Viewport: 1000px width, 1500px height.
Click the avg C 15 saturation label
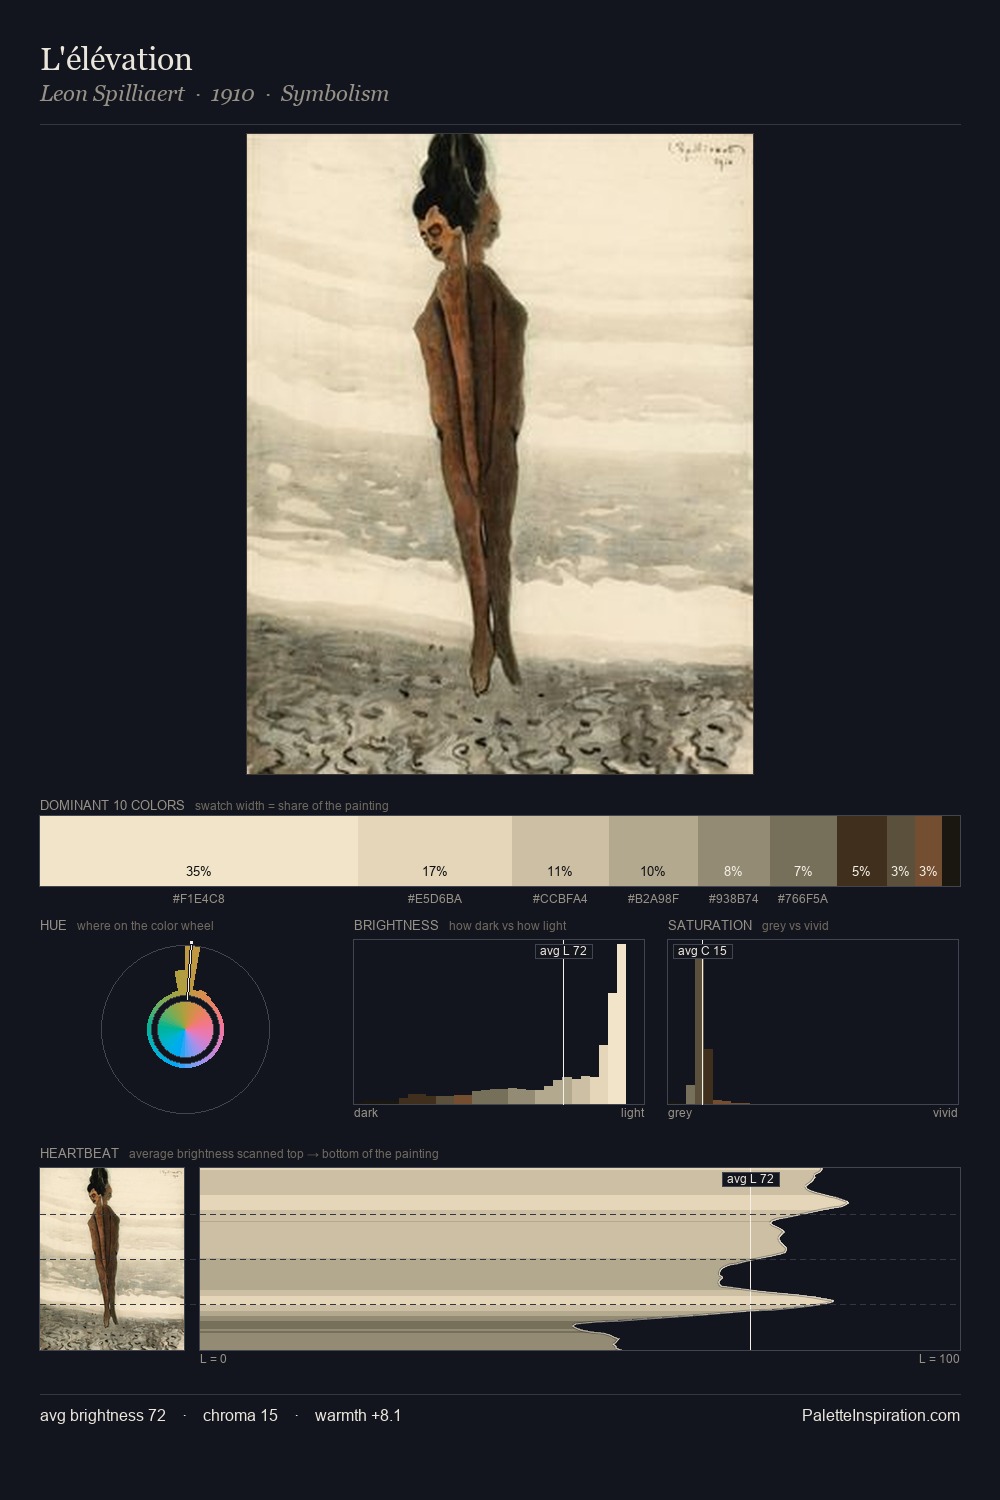[702, 951]
